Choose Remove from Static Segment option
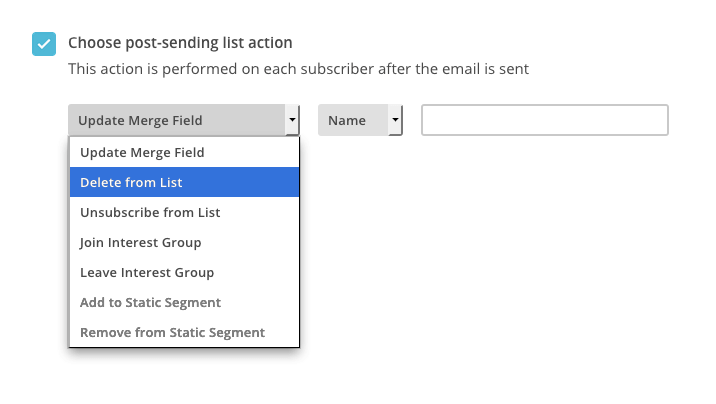The width and height of the screenshot is (716, 404). (x=184, y=332)
